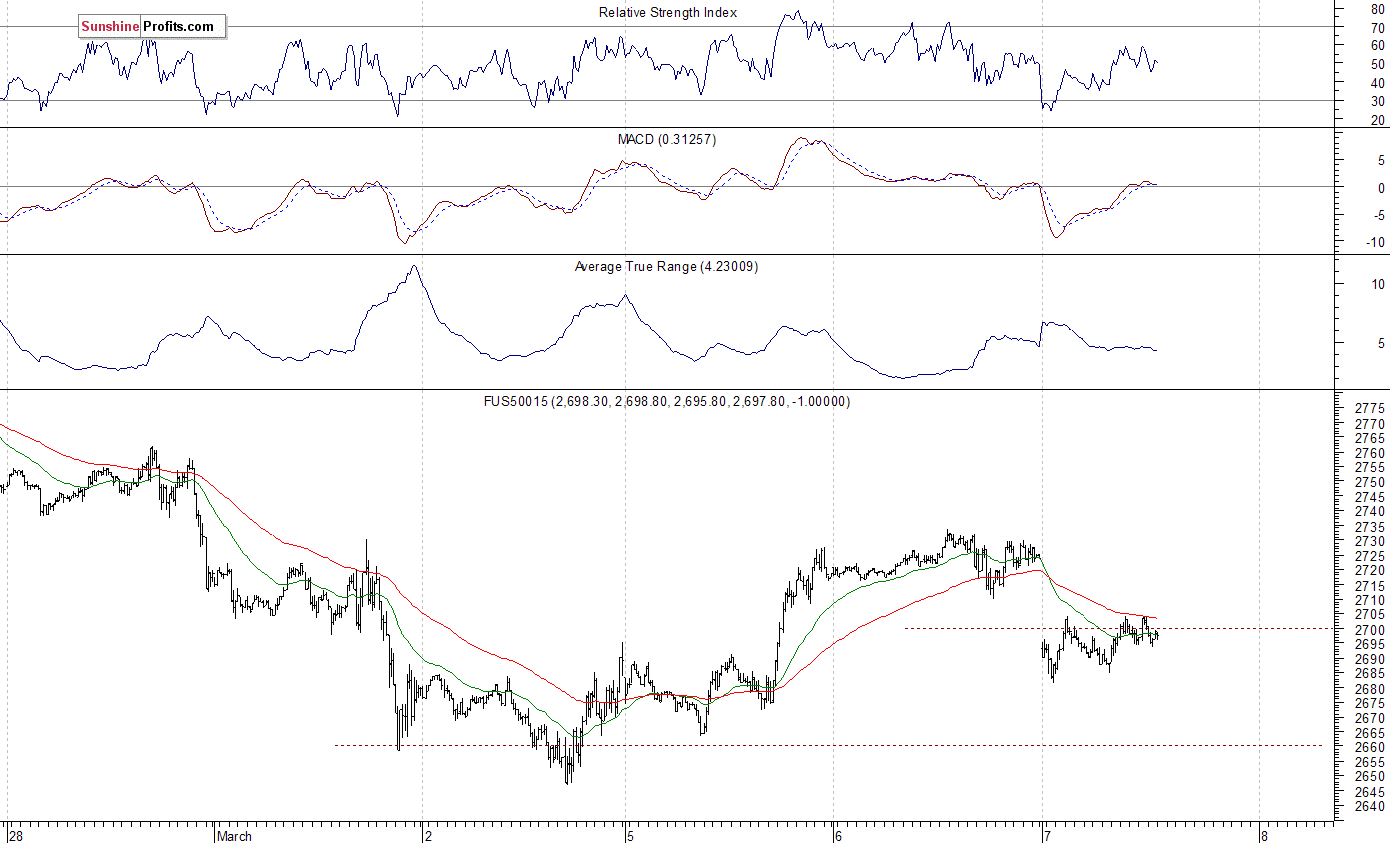Select the FUS50015 price chart title

667,401
